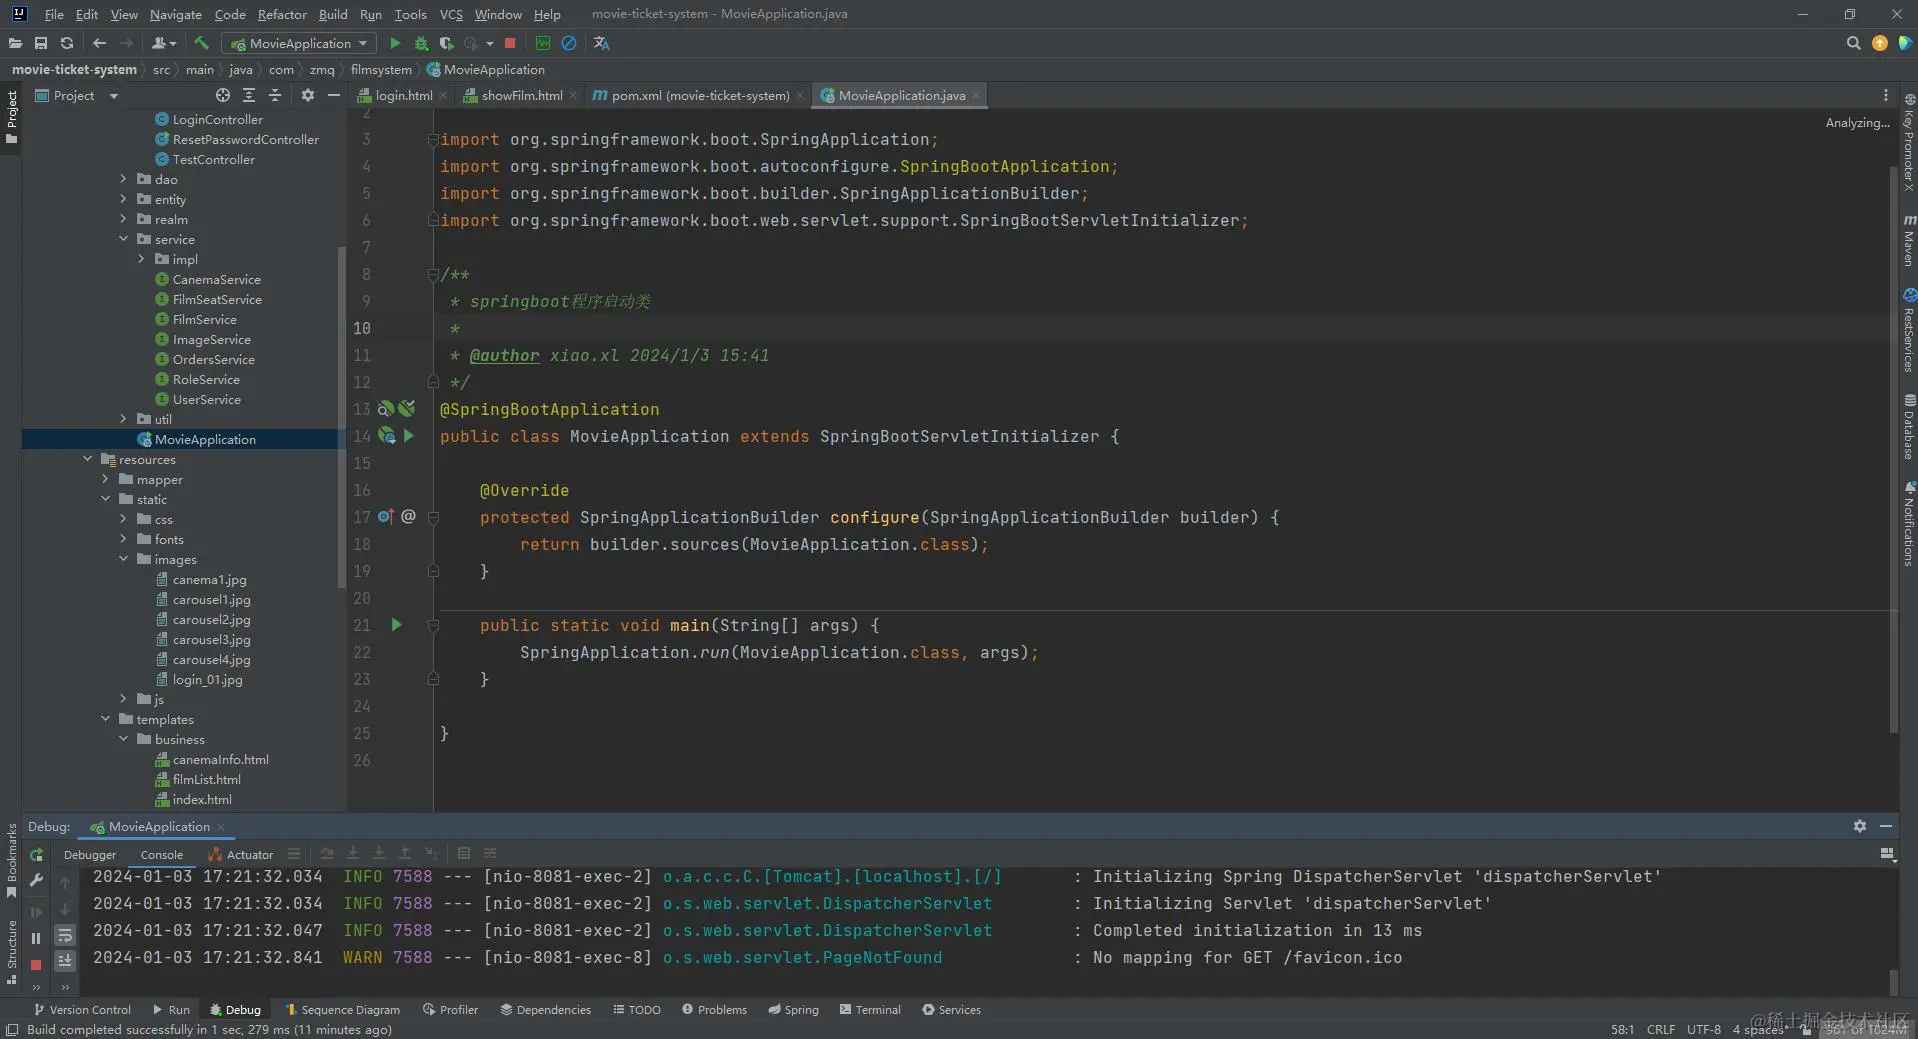Expand the impl folder
The image size is (1918, 1039).
coord(141,259)
